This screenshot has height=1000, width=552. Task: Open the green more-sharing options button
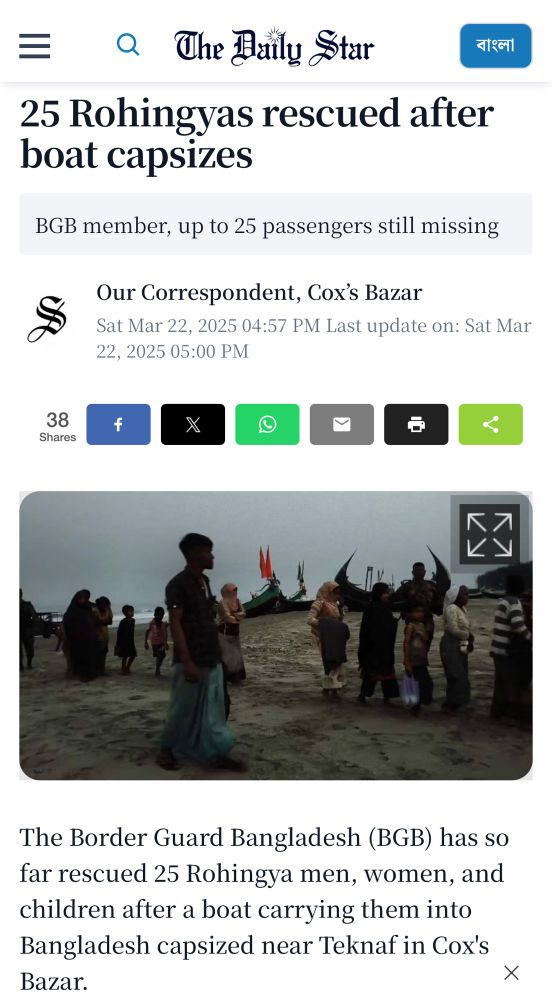pyautogui.click(x=490, y=424)
